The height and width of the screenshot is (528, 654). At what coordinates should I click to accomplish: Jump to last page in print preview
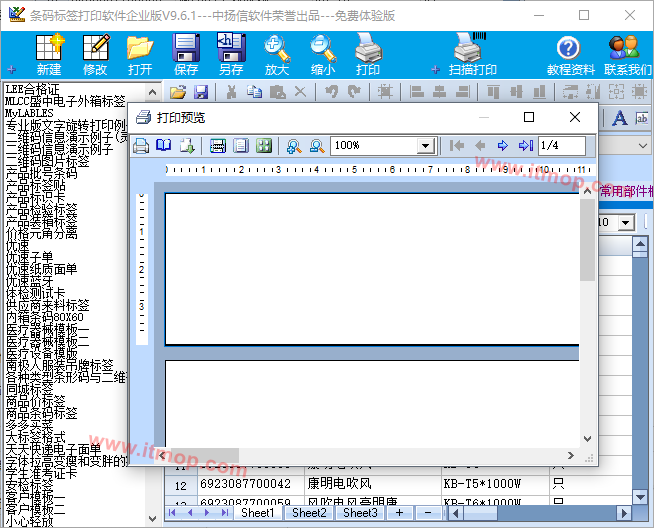point(526,146)
